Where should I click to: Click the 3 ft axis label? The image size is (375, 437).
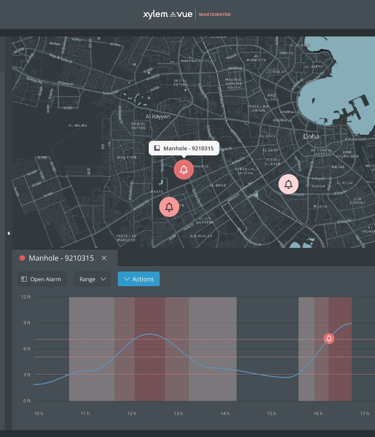27,375
